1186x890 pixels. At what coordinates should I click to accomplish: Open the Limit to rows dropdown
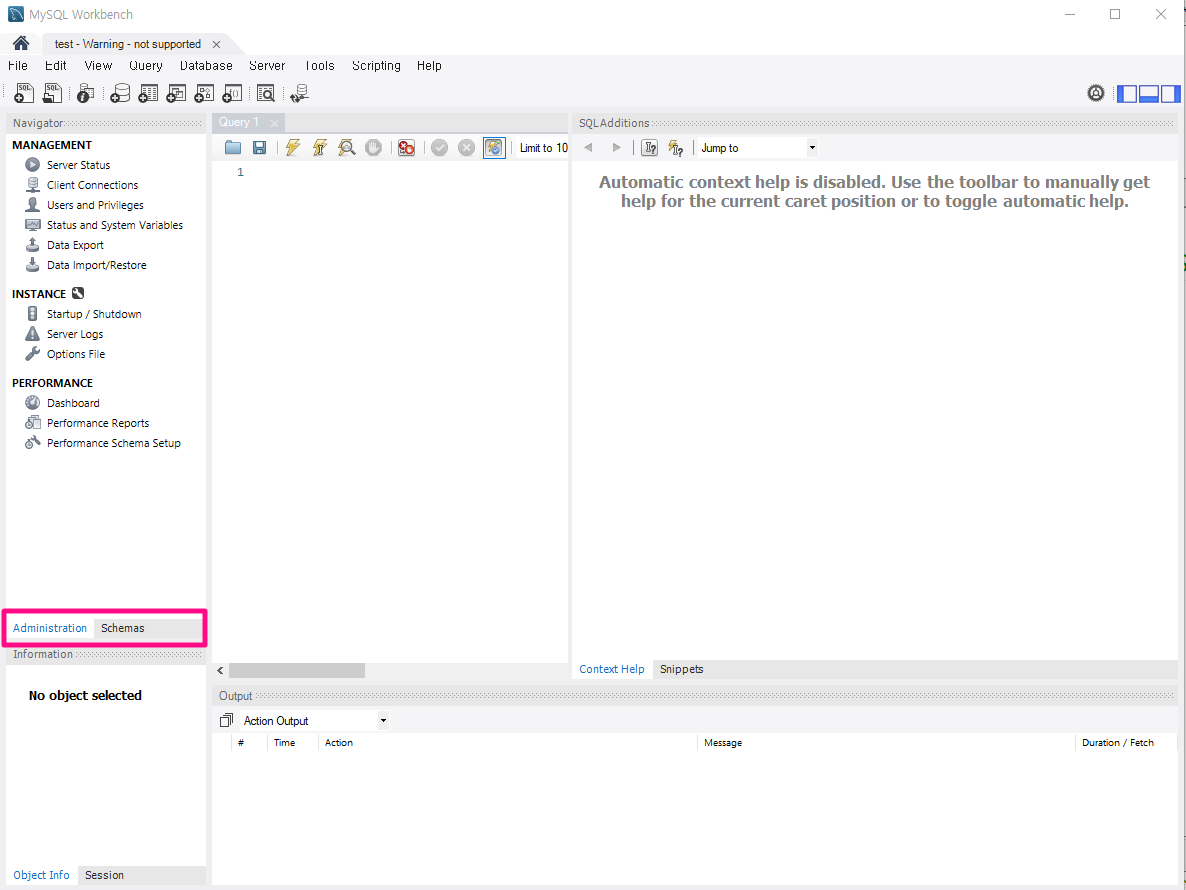[x=543, y=147]
